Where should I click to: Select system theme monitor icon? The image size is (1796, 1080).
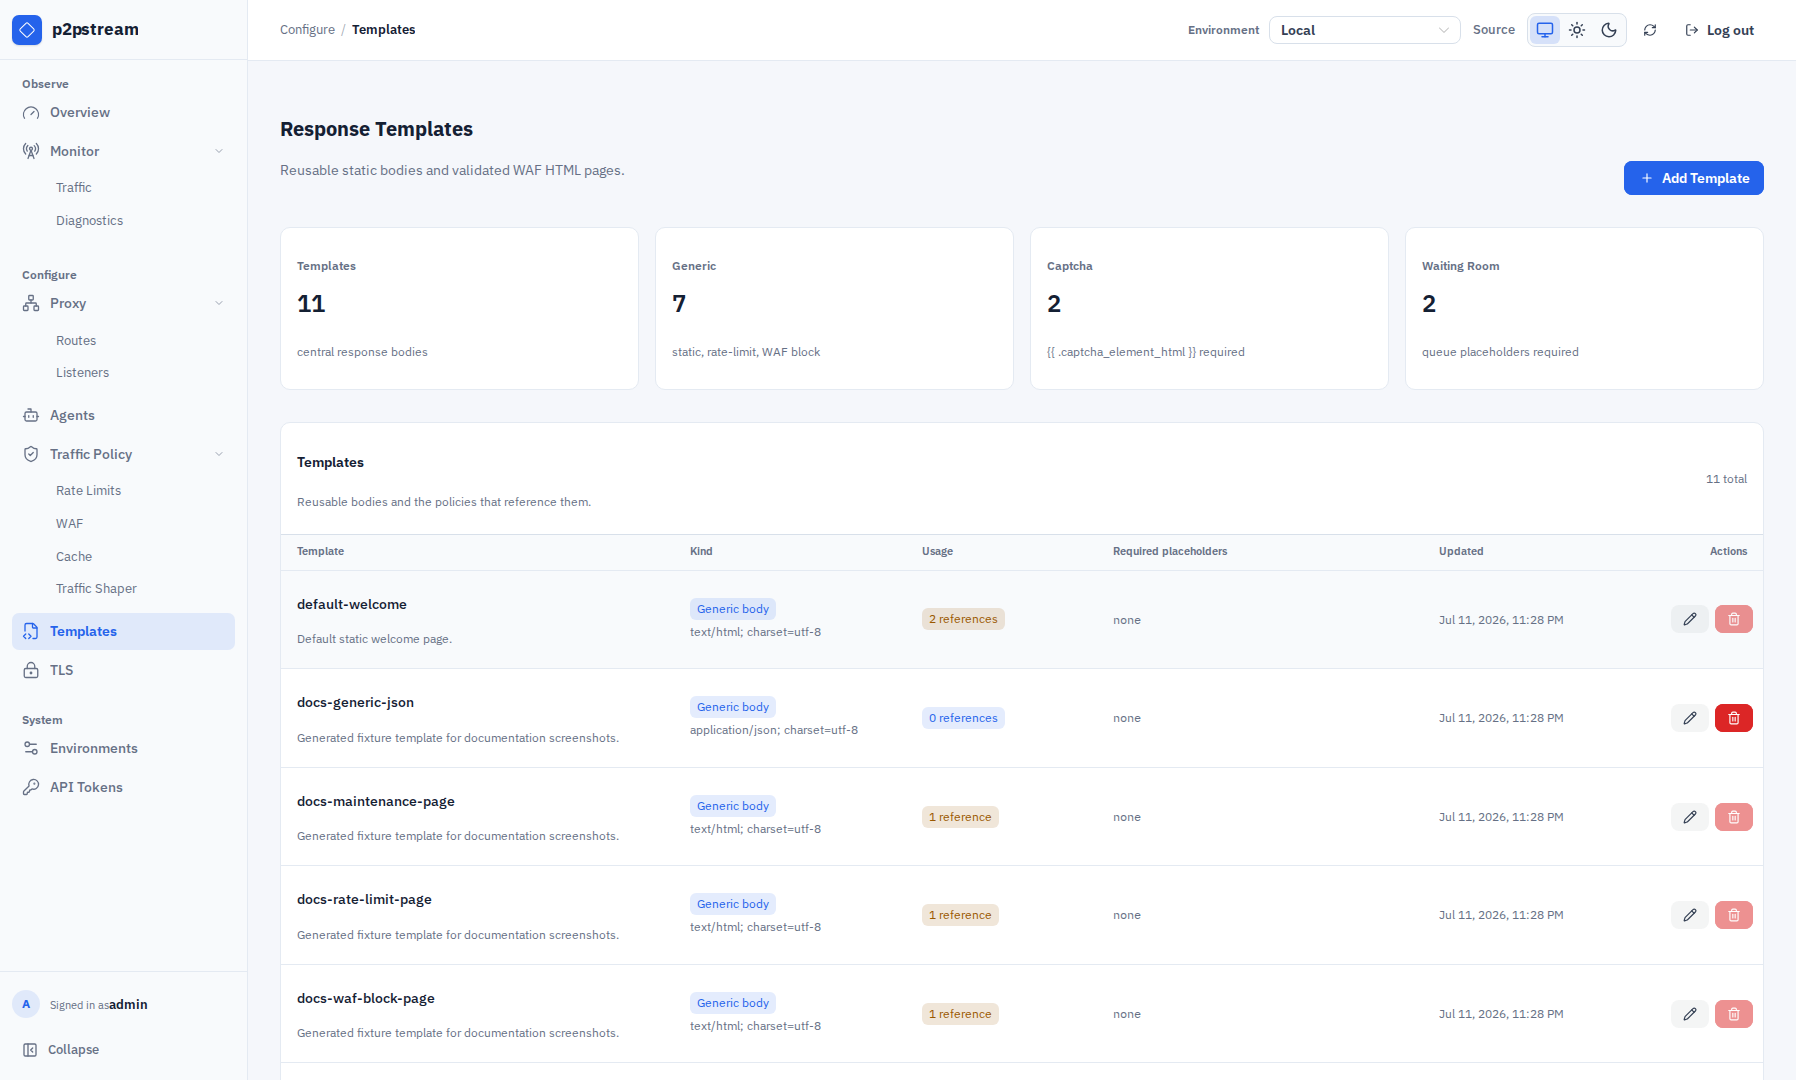tap(1545, 30)
